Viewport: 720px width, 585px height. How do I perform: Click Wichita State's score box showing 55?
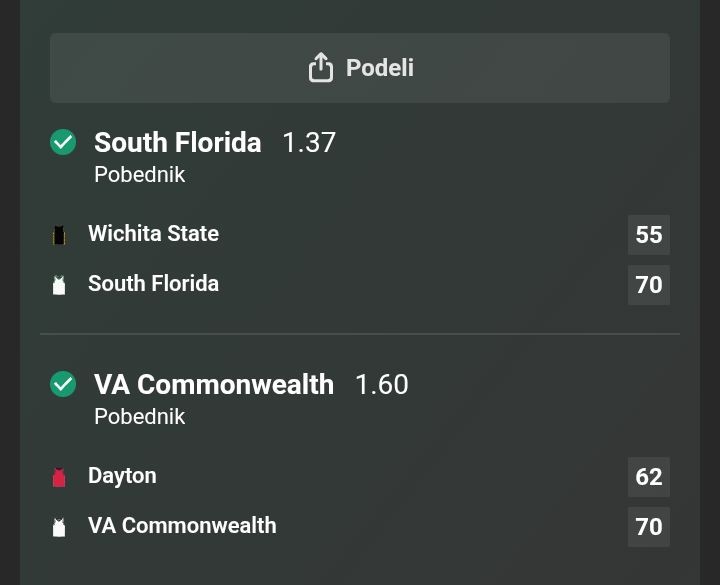648,235
